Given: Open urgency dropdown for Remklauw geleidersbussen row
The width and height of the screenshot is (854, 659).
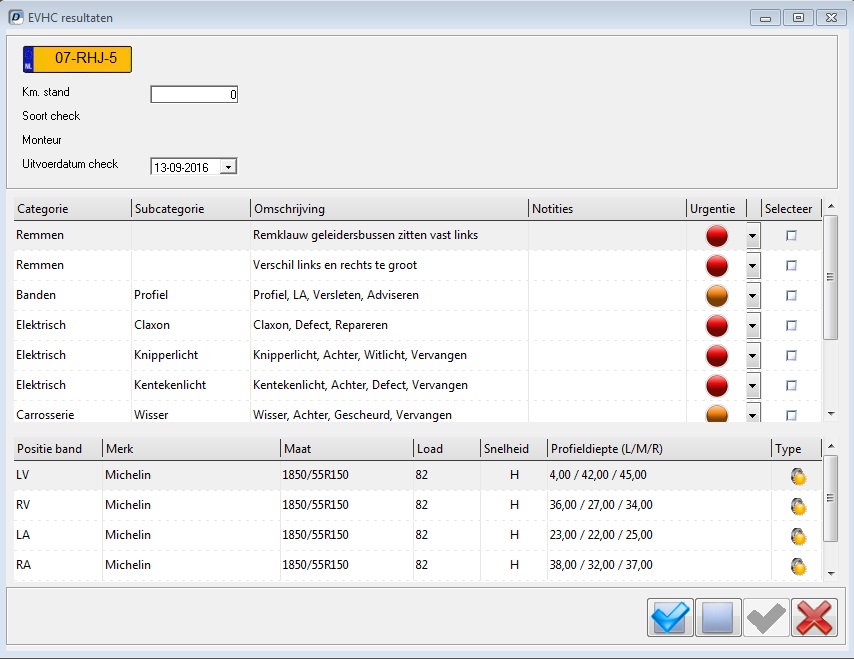Looking at the screenshot, I should (x=753, y=236).
